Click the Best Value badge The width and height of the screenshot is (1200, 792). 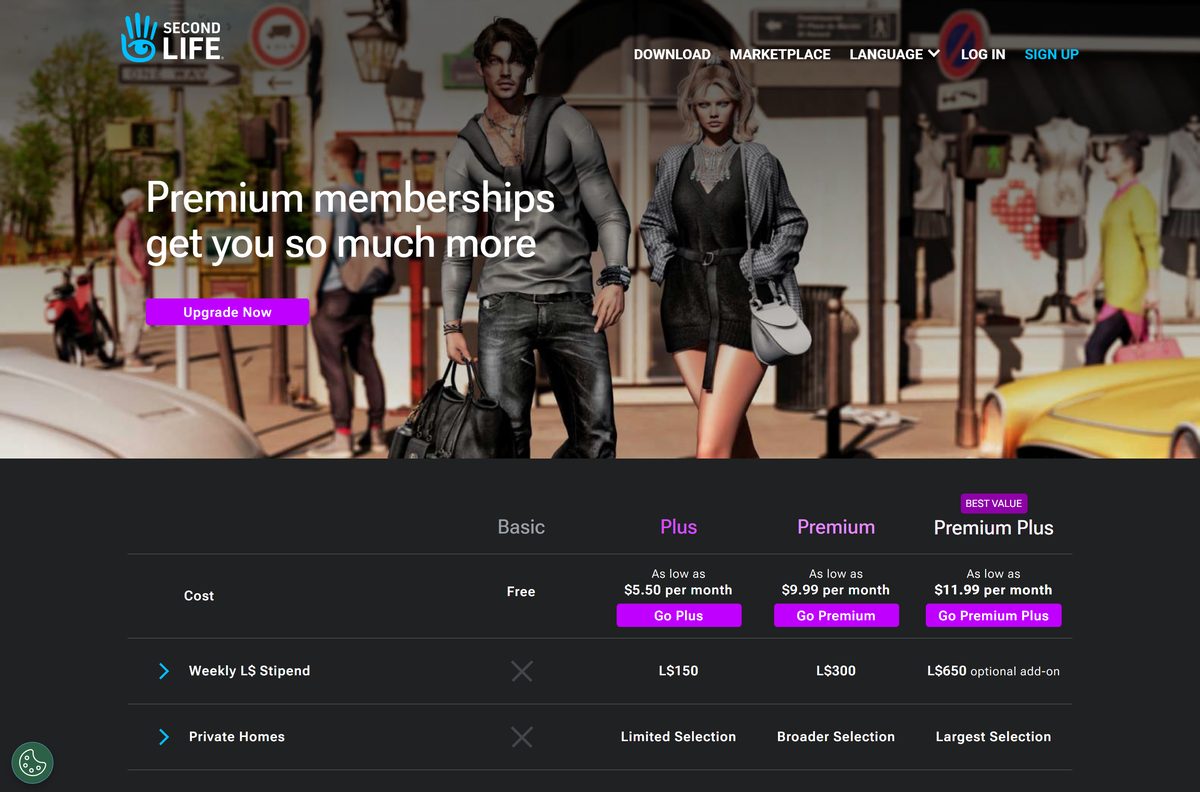993,503
